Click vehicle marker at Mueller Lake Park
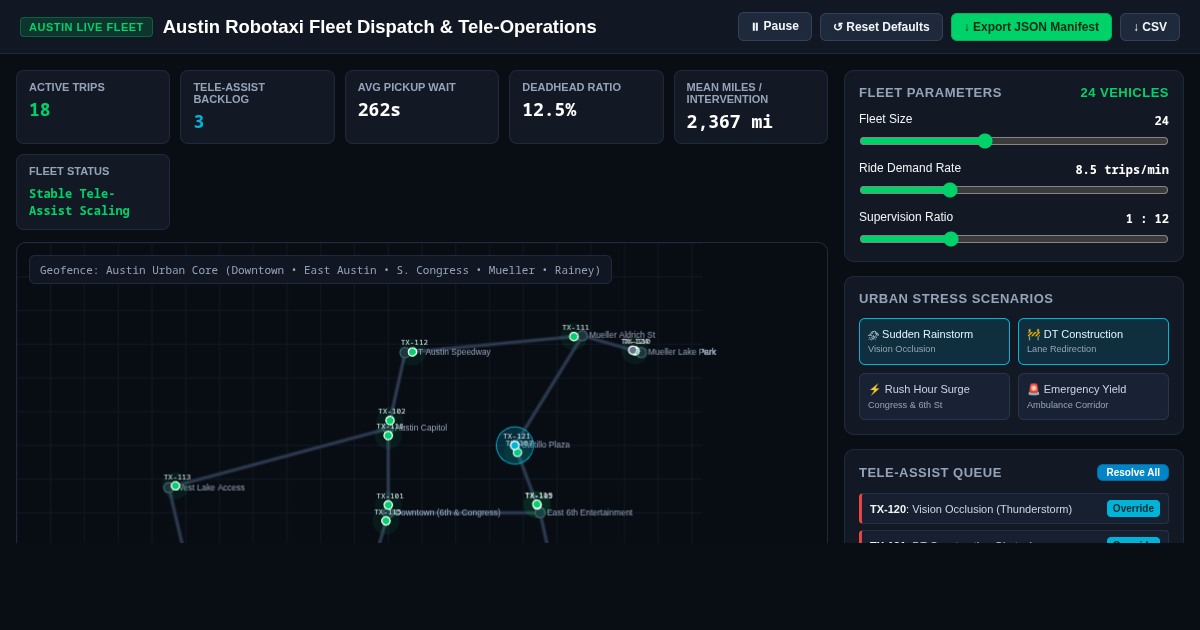This screenshot has height=630, width=1200. click(633, 350)
